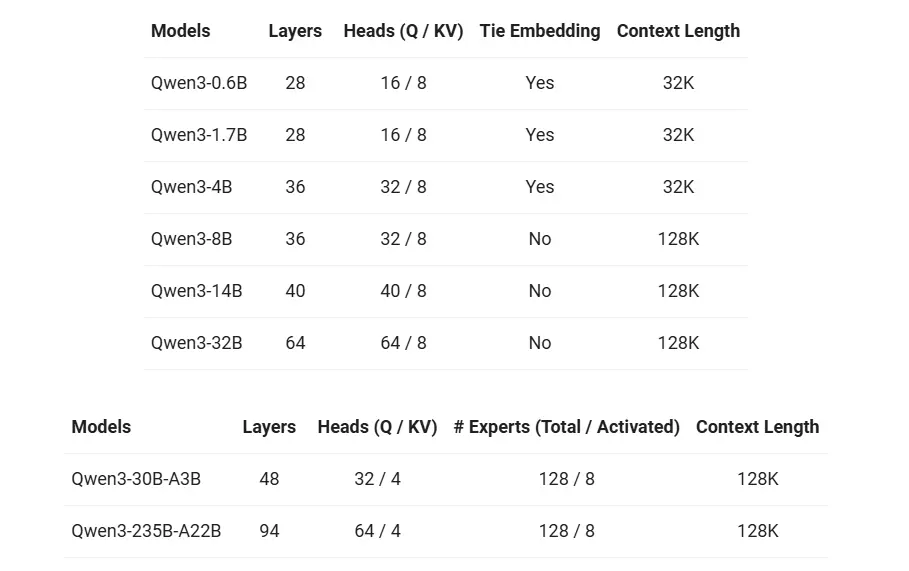
Task: Click the Tie Embedding column header
Action: 540,31
